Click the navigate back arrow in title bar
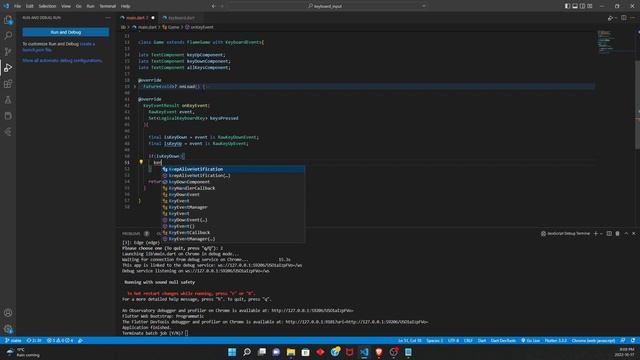This screenshot has height=360, width=640. click(x=213, y=6)
